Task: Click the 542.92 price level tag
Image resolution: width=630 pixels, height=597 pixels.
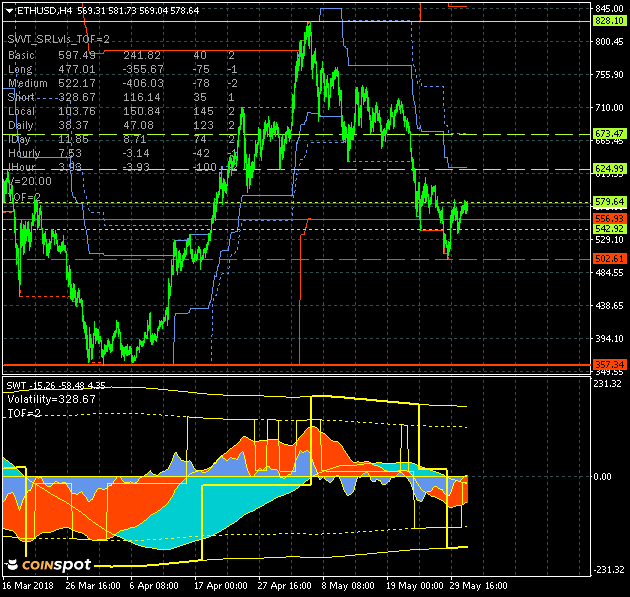Action: pos(609,229)
